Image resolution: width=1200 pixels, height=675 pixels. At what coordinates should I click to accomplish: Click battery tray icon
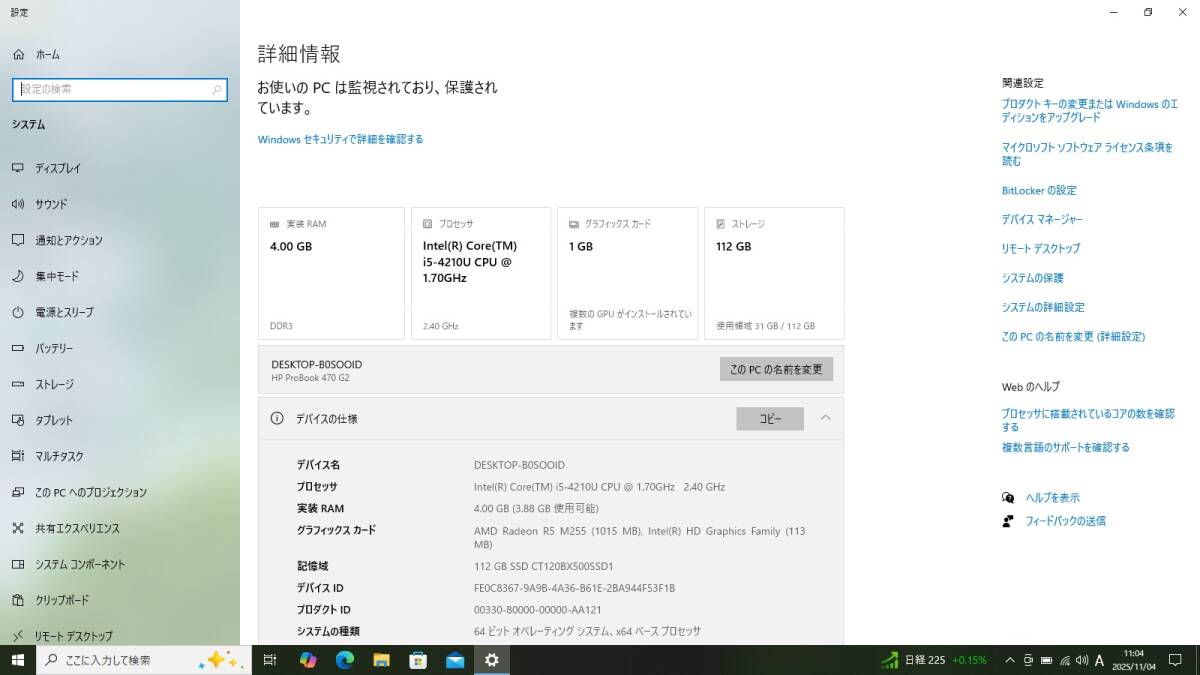[x=1046, y=660]
